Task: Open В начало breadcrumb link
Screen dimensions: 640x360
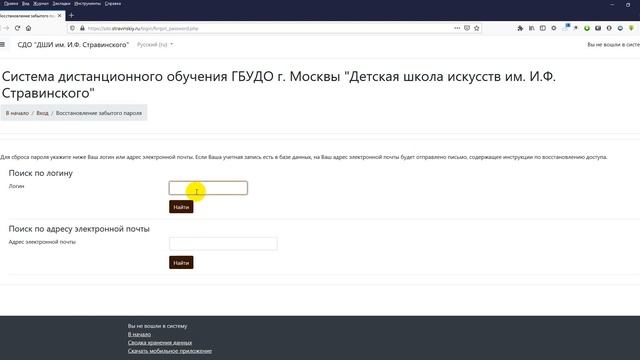Action: tap(17, 113)
